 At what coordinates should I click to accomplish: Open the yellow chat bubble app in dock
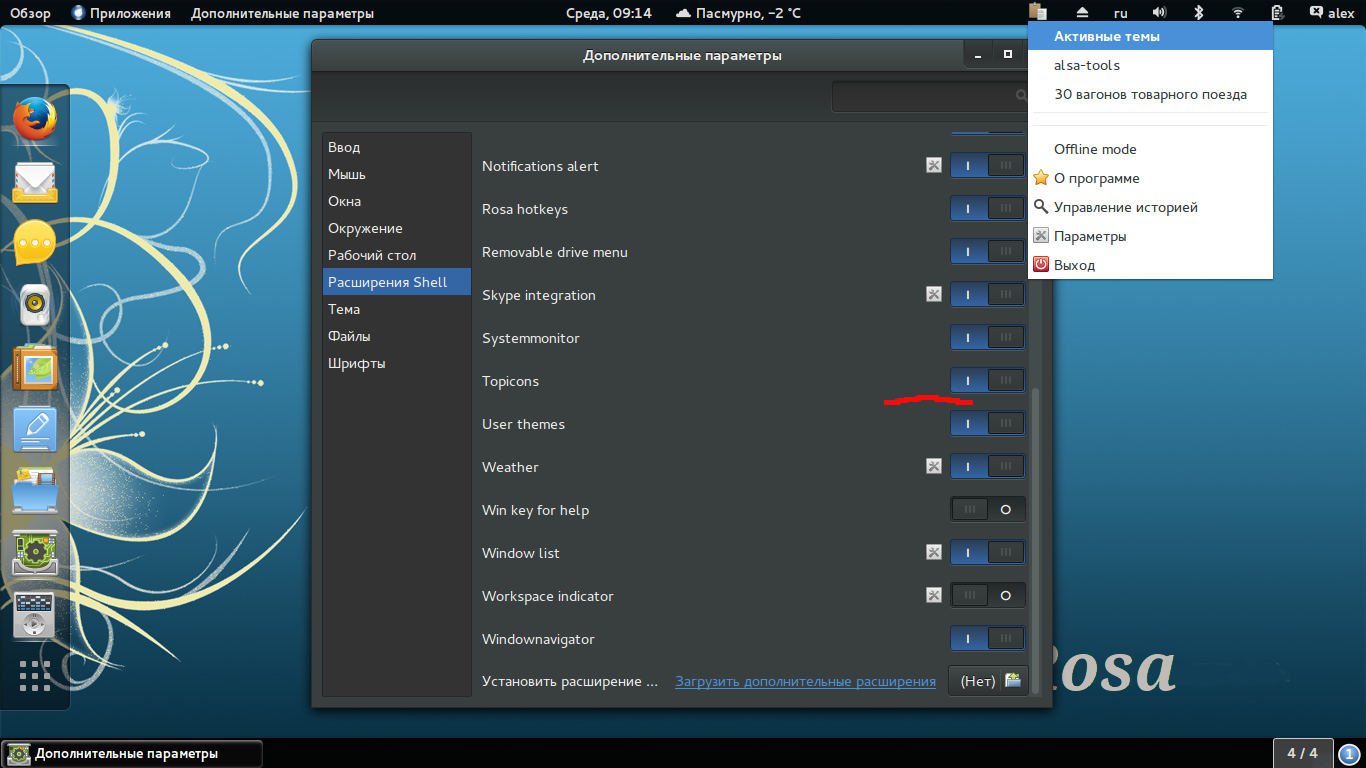point(35,243)
